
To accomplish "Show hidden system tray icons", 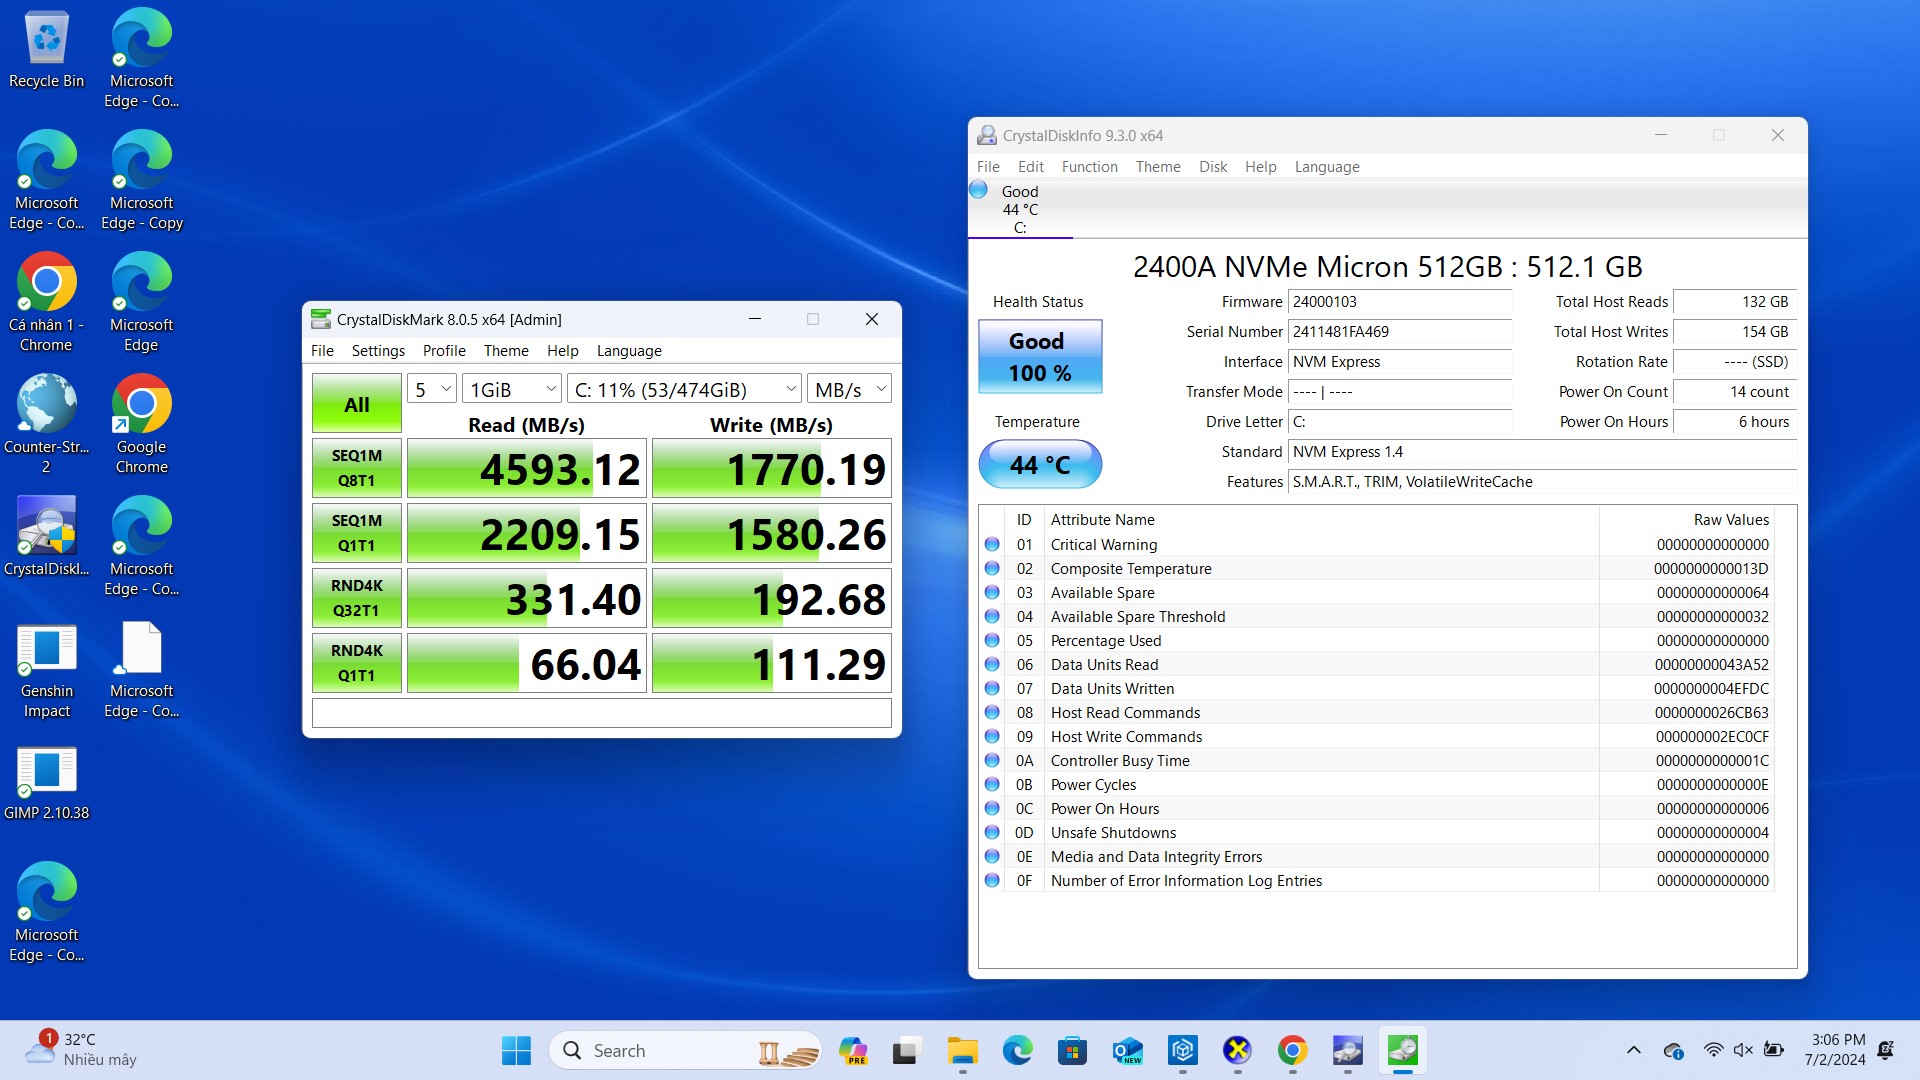I will tap(1634, 1050).
